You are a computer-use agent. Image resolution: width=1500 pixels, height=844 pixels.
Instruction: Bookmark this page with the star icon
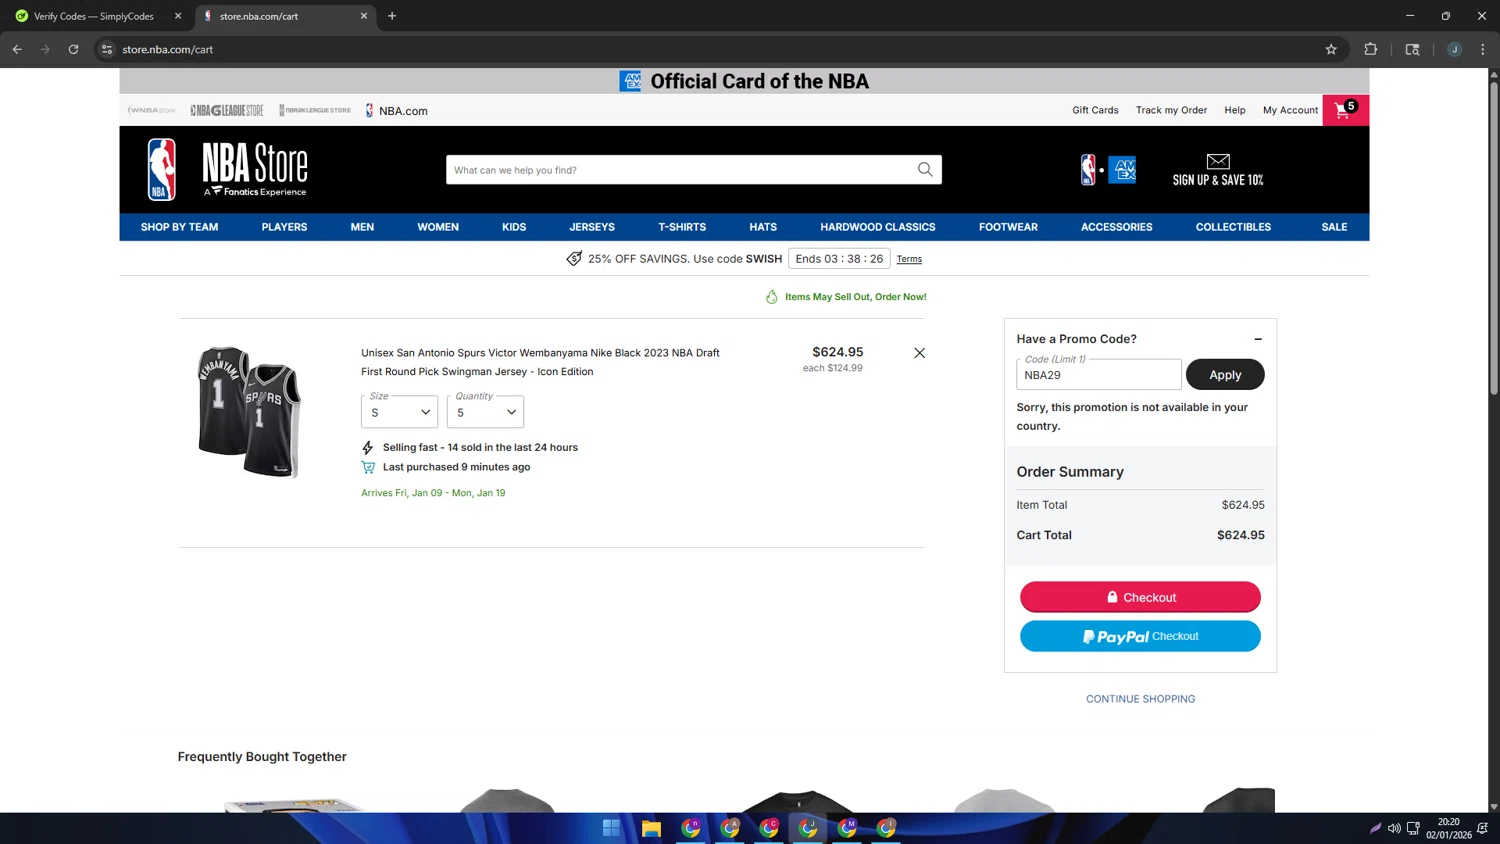pyautogui.click(x=1331, y=49)
